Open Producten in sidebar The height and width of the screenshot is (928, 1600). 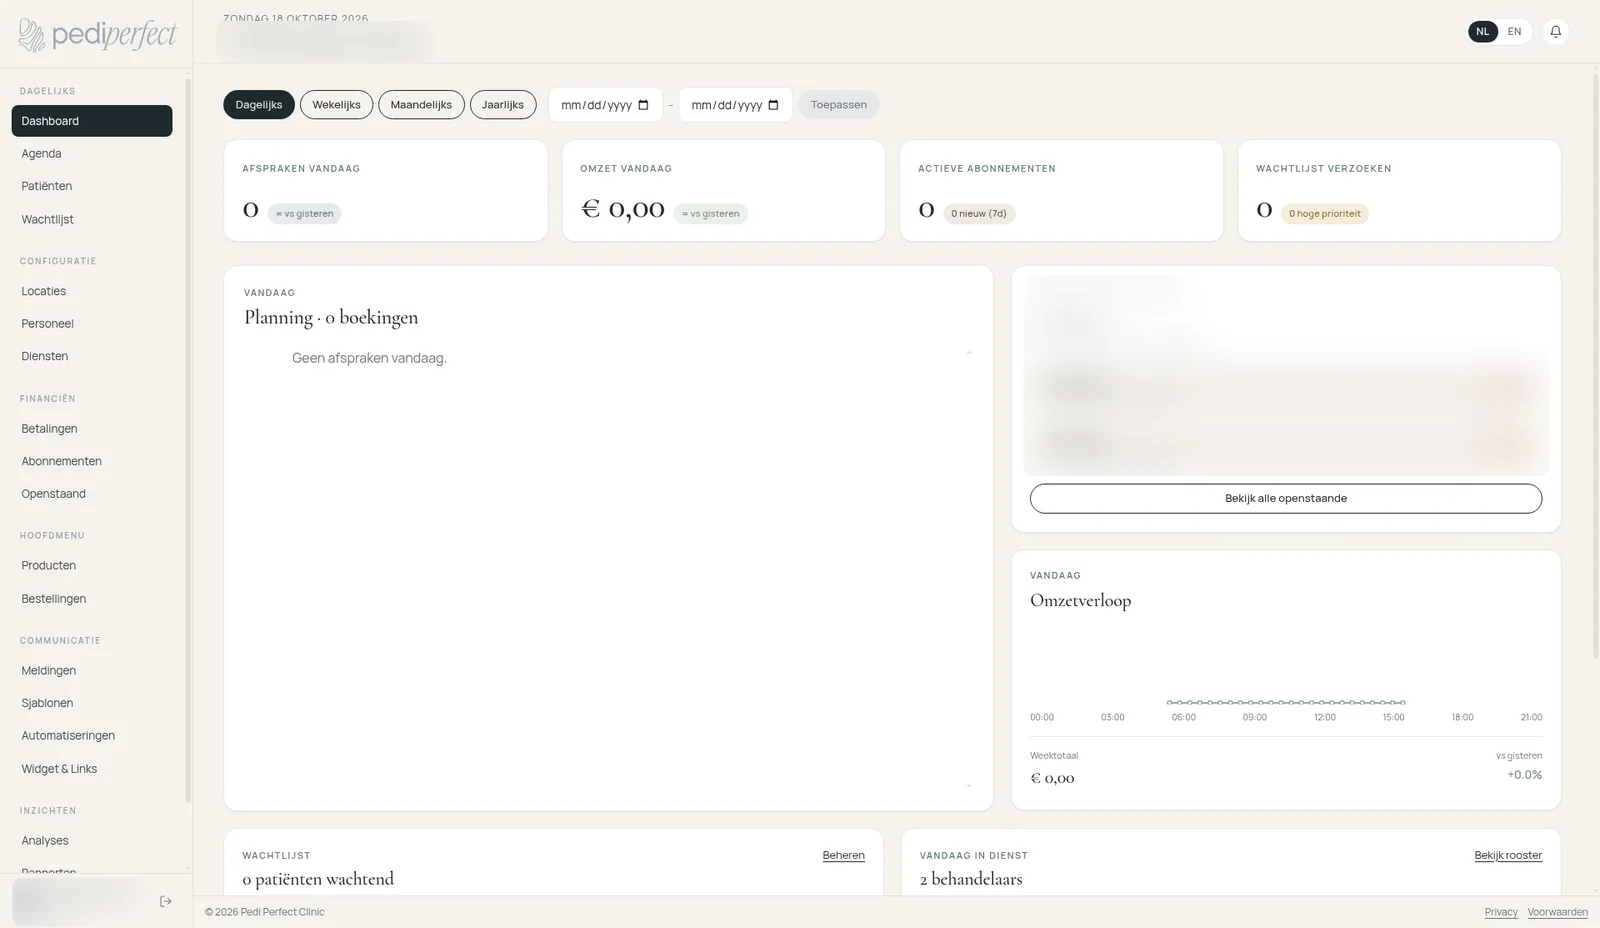tap(92, 566)
